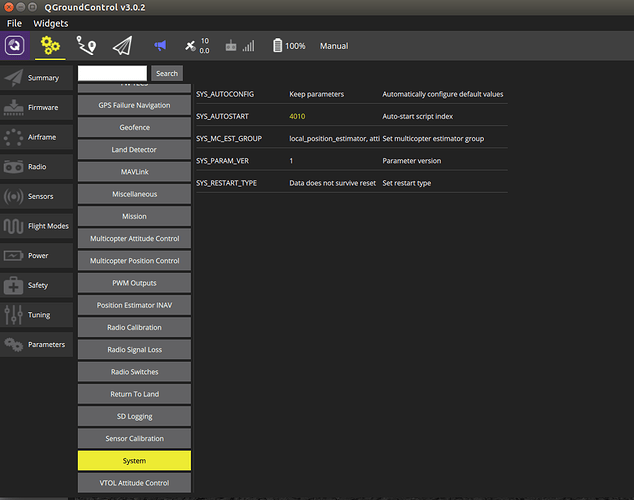Open the Power setup page
The height and width of the screenshot is (500, 634).
[x=36, y=255]
